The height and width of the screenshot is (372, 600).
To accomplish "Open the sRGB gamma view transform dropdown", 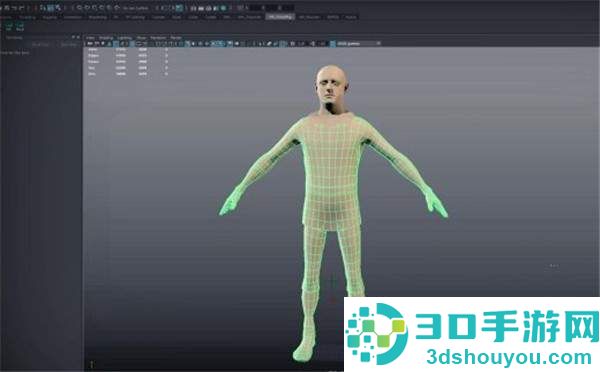I will (x=359, y=44).
